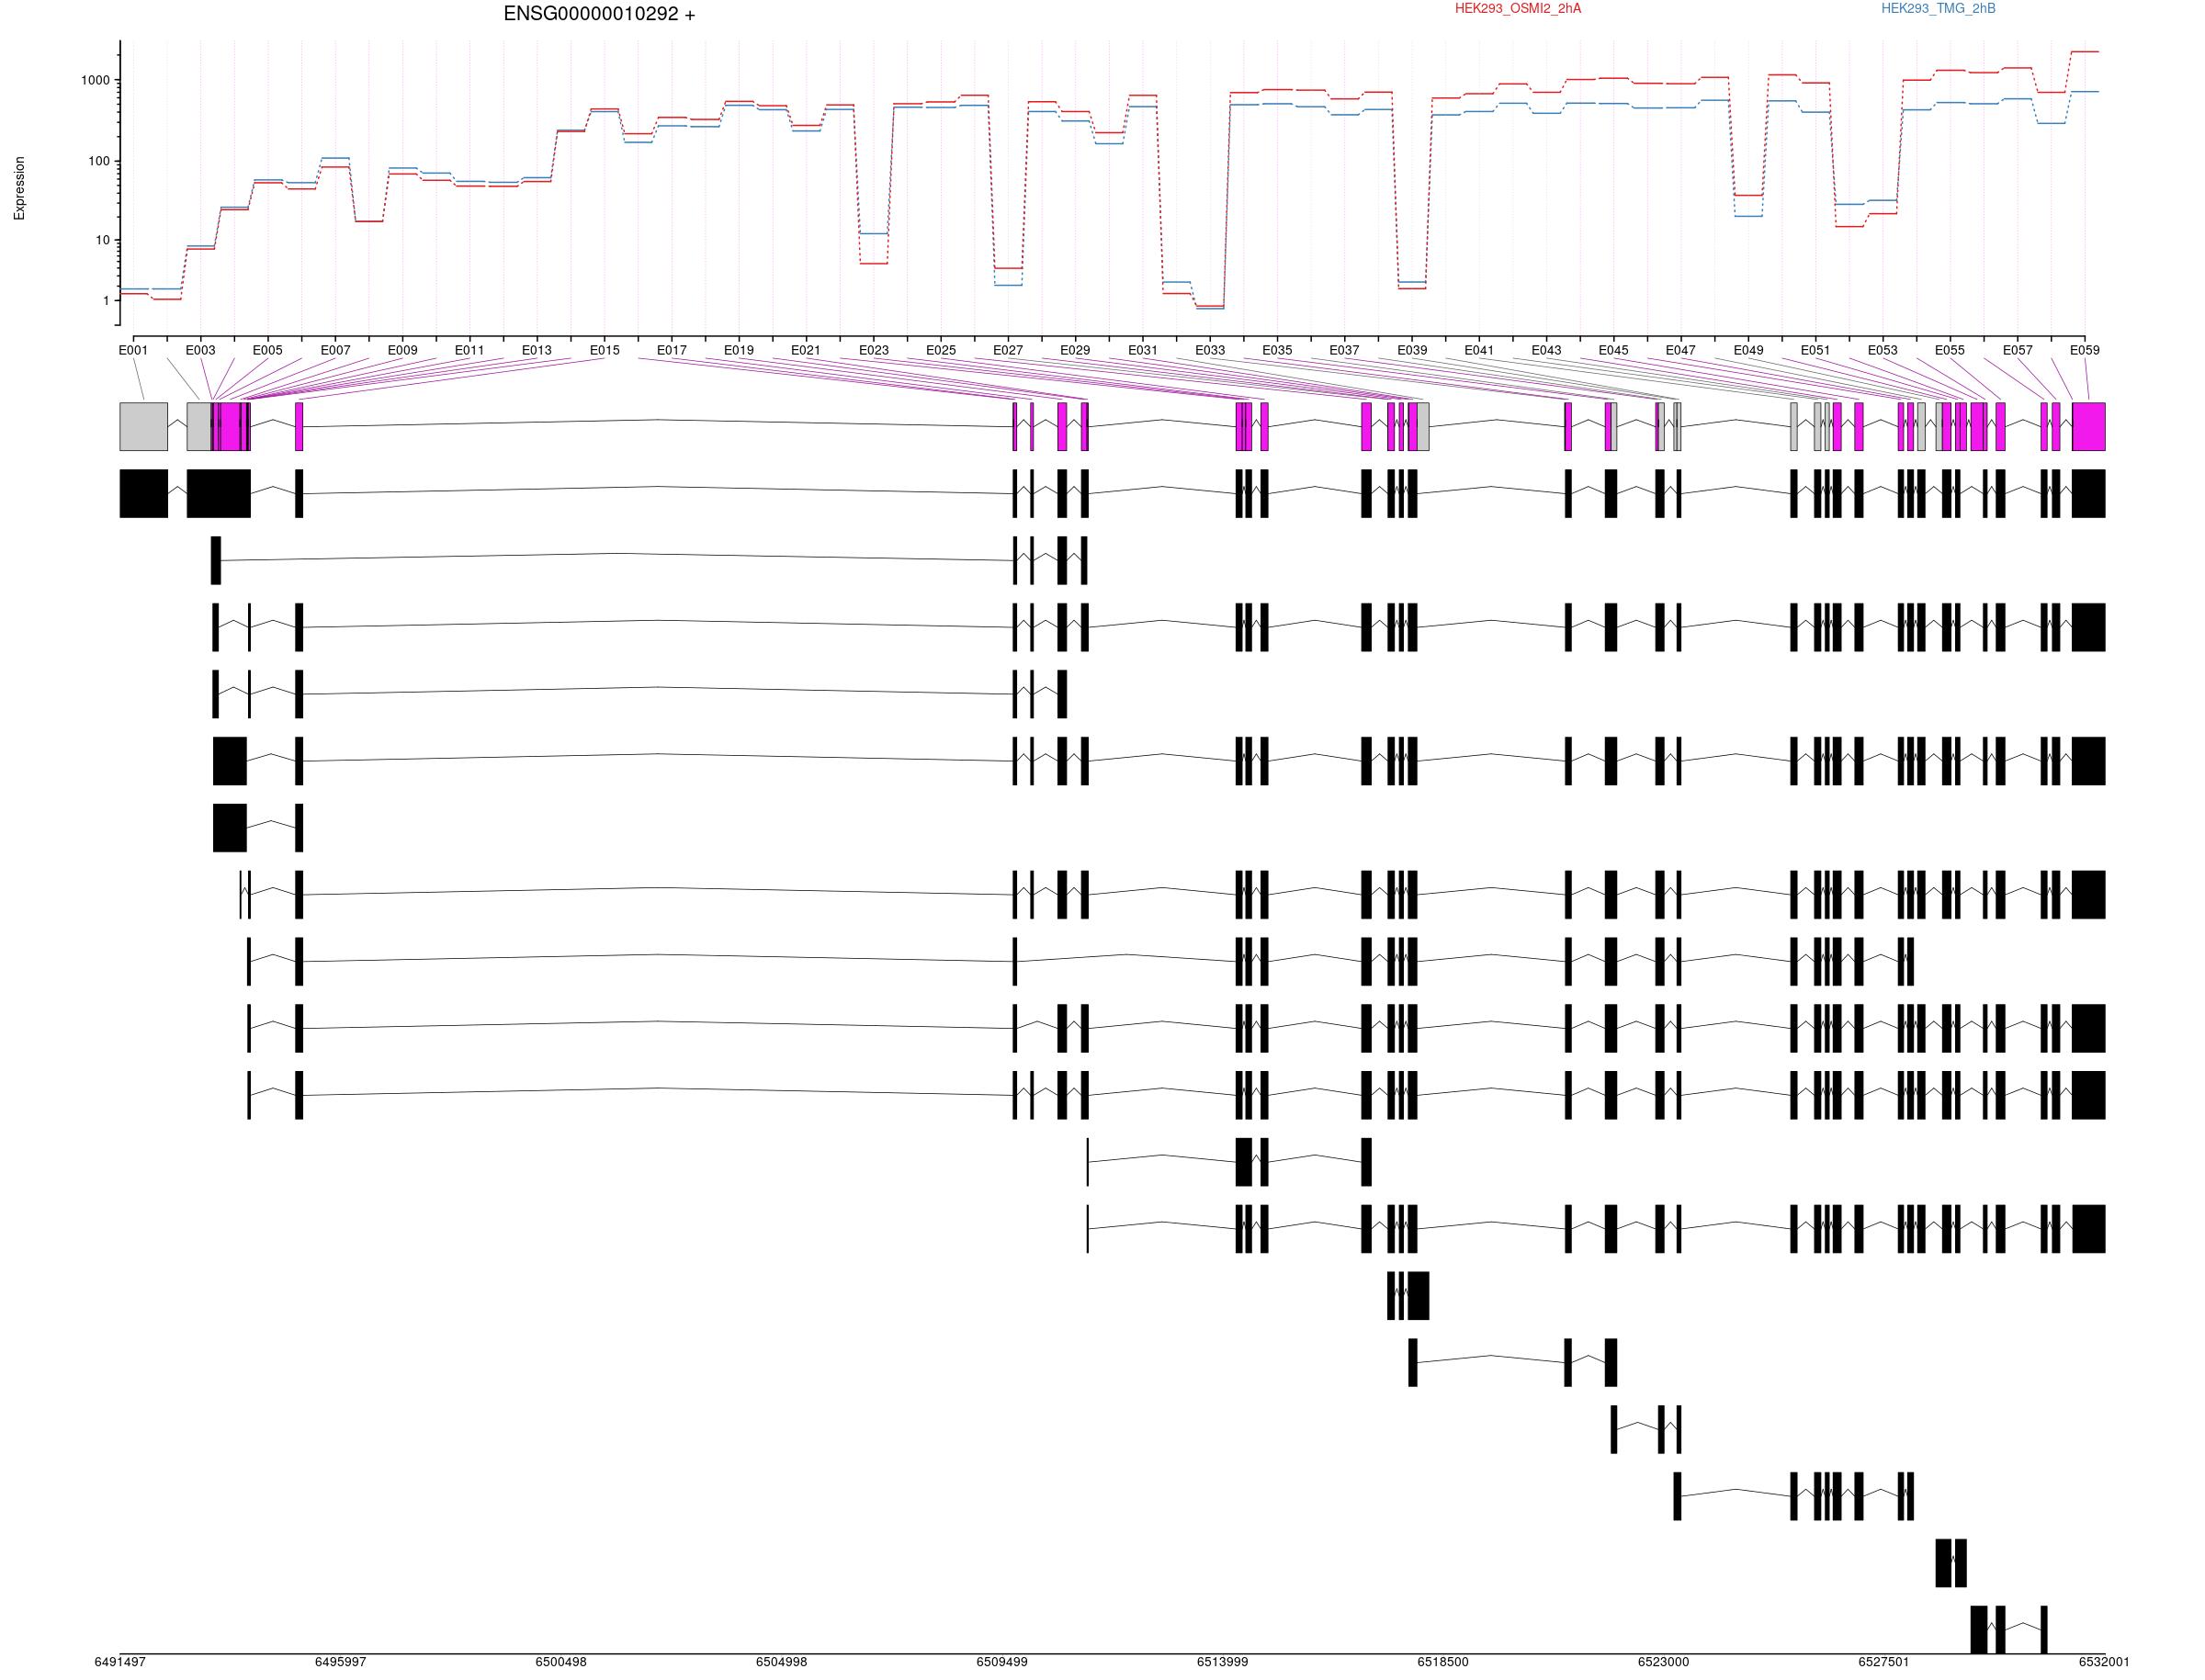Click exon label E027
Image resolution: width=2205 pixels, height=1680 pixels.
click(x=1007, y=350)
